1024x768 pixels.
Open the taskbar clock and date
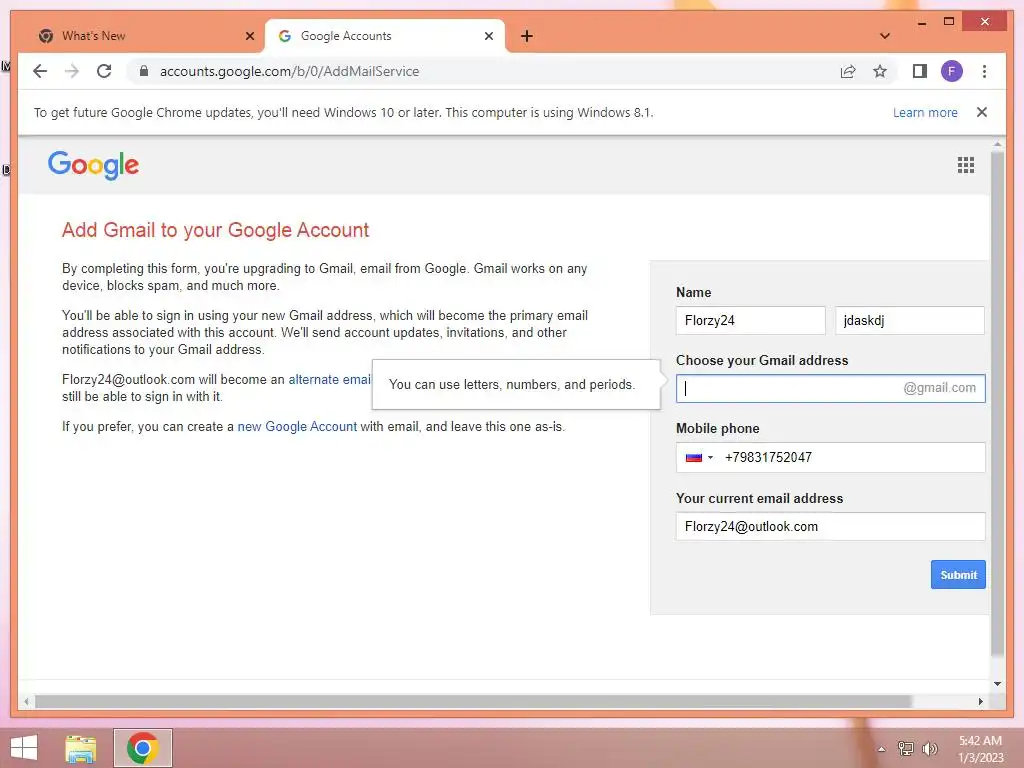click(980, 749)
